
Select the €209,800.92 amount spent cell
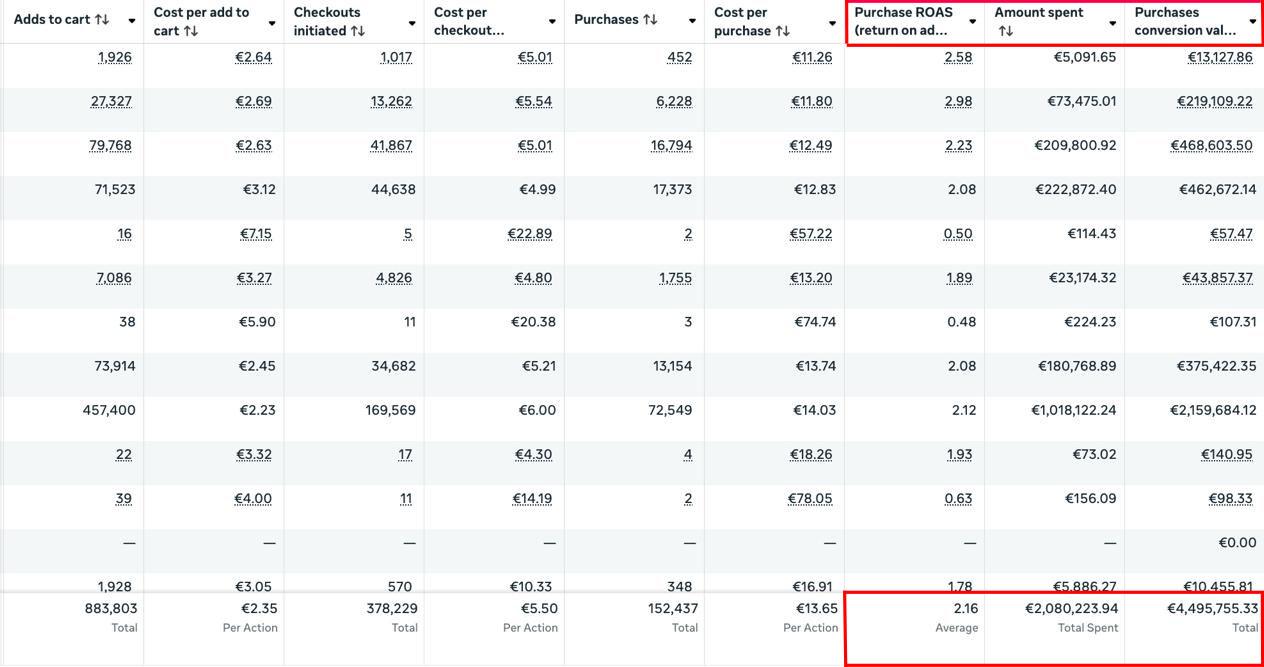(x=1075, y=145)
